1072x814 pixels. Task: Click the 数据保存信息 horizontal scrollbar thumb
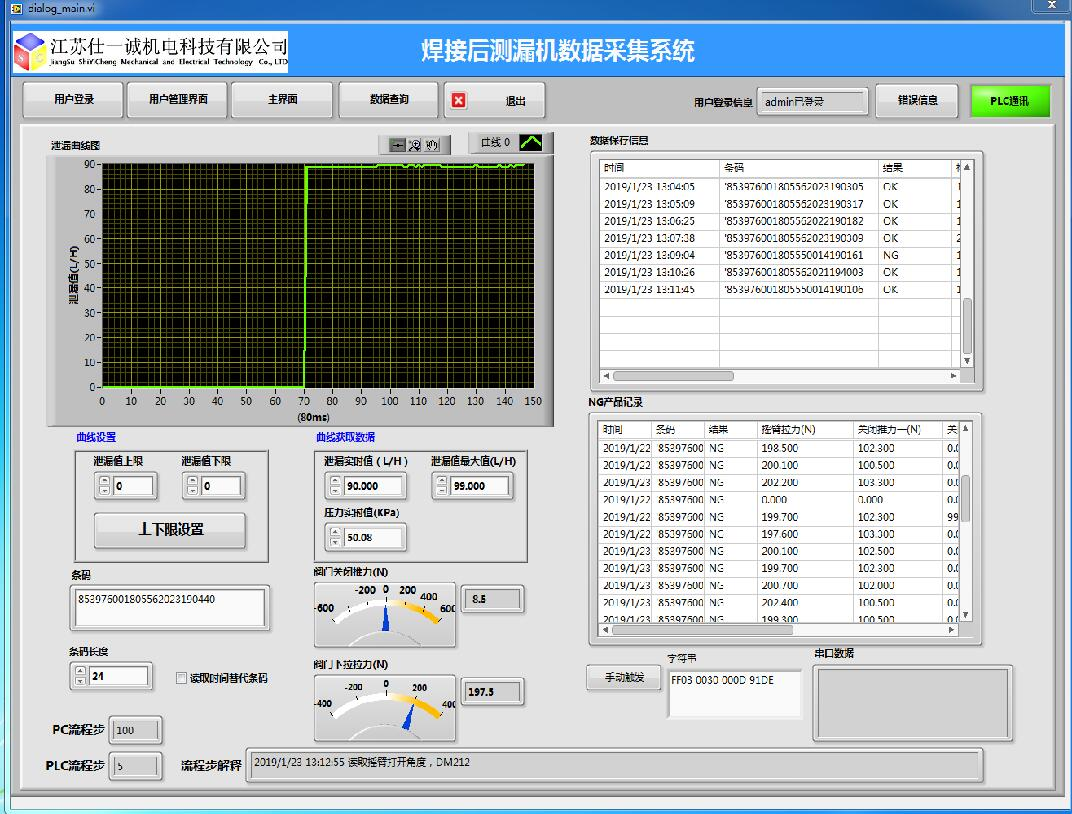(673, 376)
